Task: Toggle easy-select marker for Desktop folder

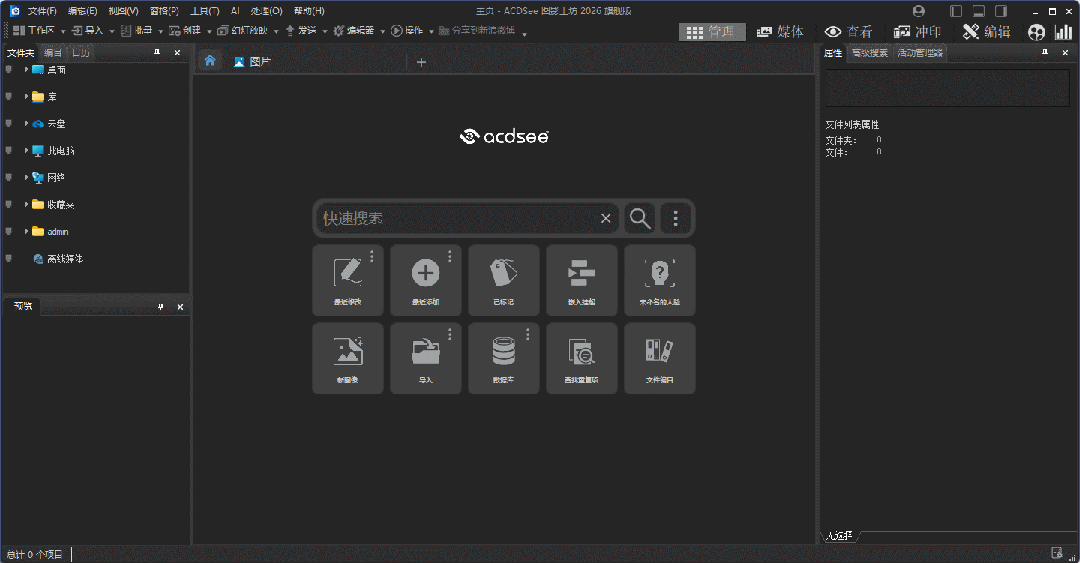Action: [x=8, y=70]
